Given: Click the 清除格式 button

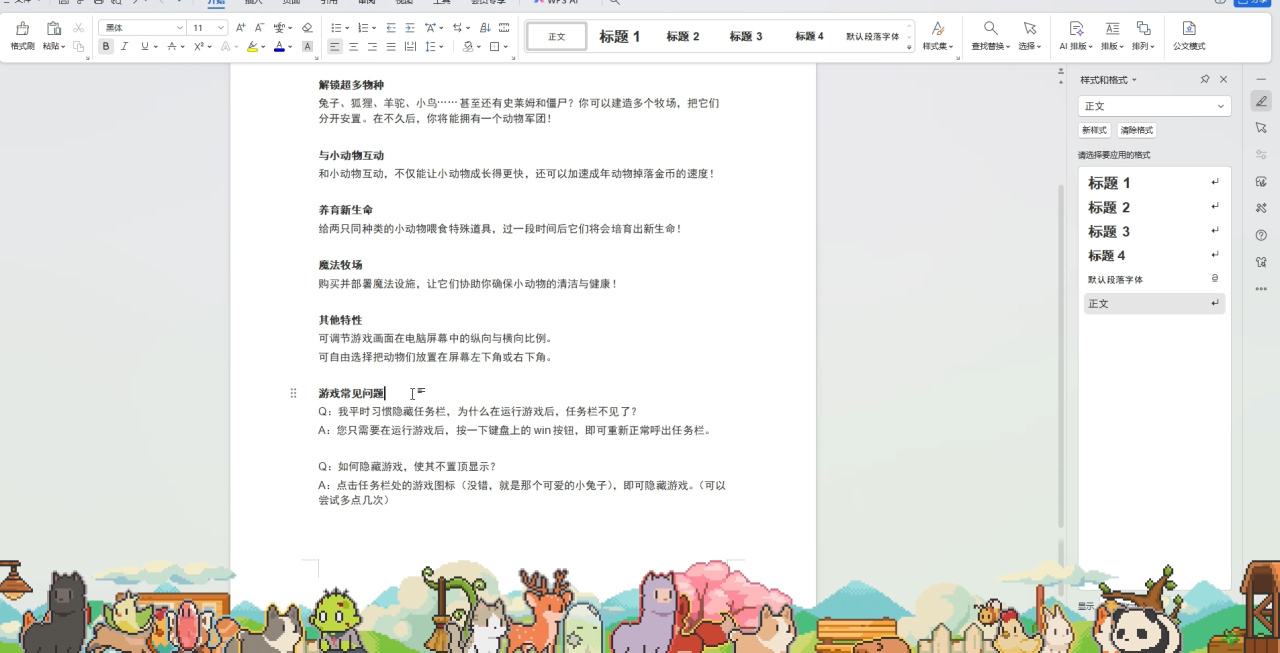Looking at the screenshot, I should point(1137,130).
